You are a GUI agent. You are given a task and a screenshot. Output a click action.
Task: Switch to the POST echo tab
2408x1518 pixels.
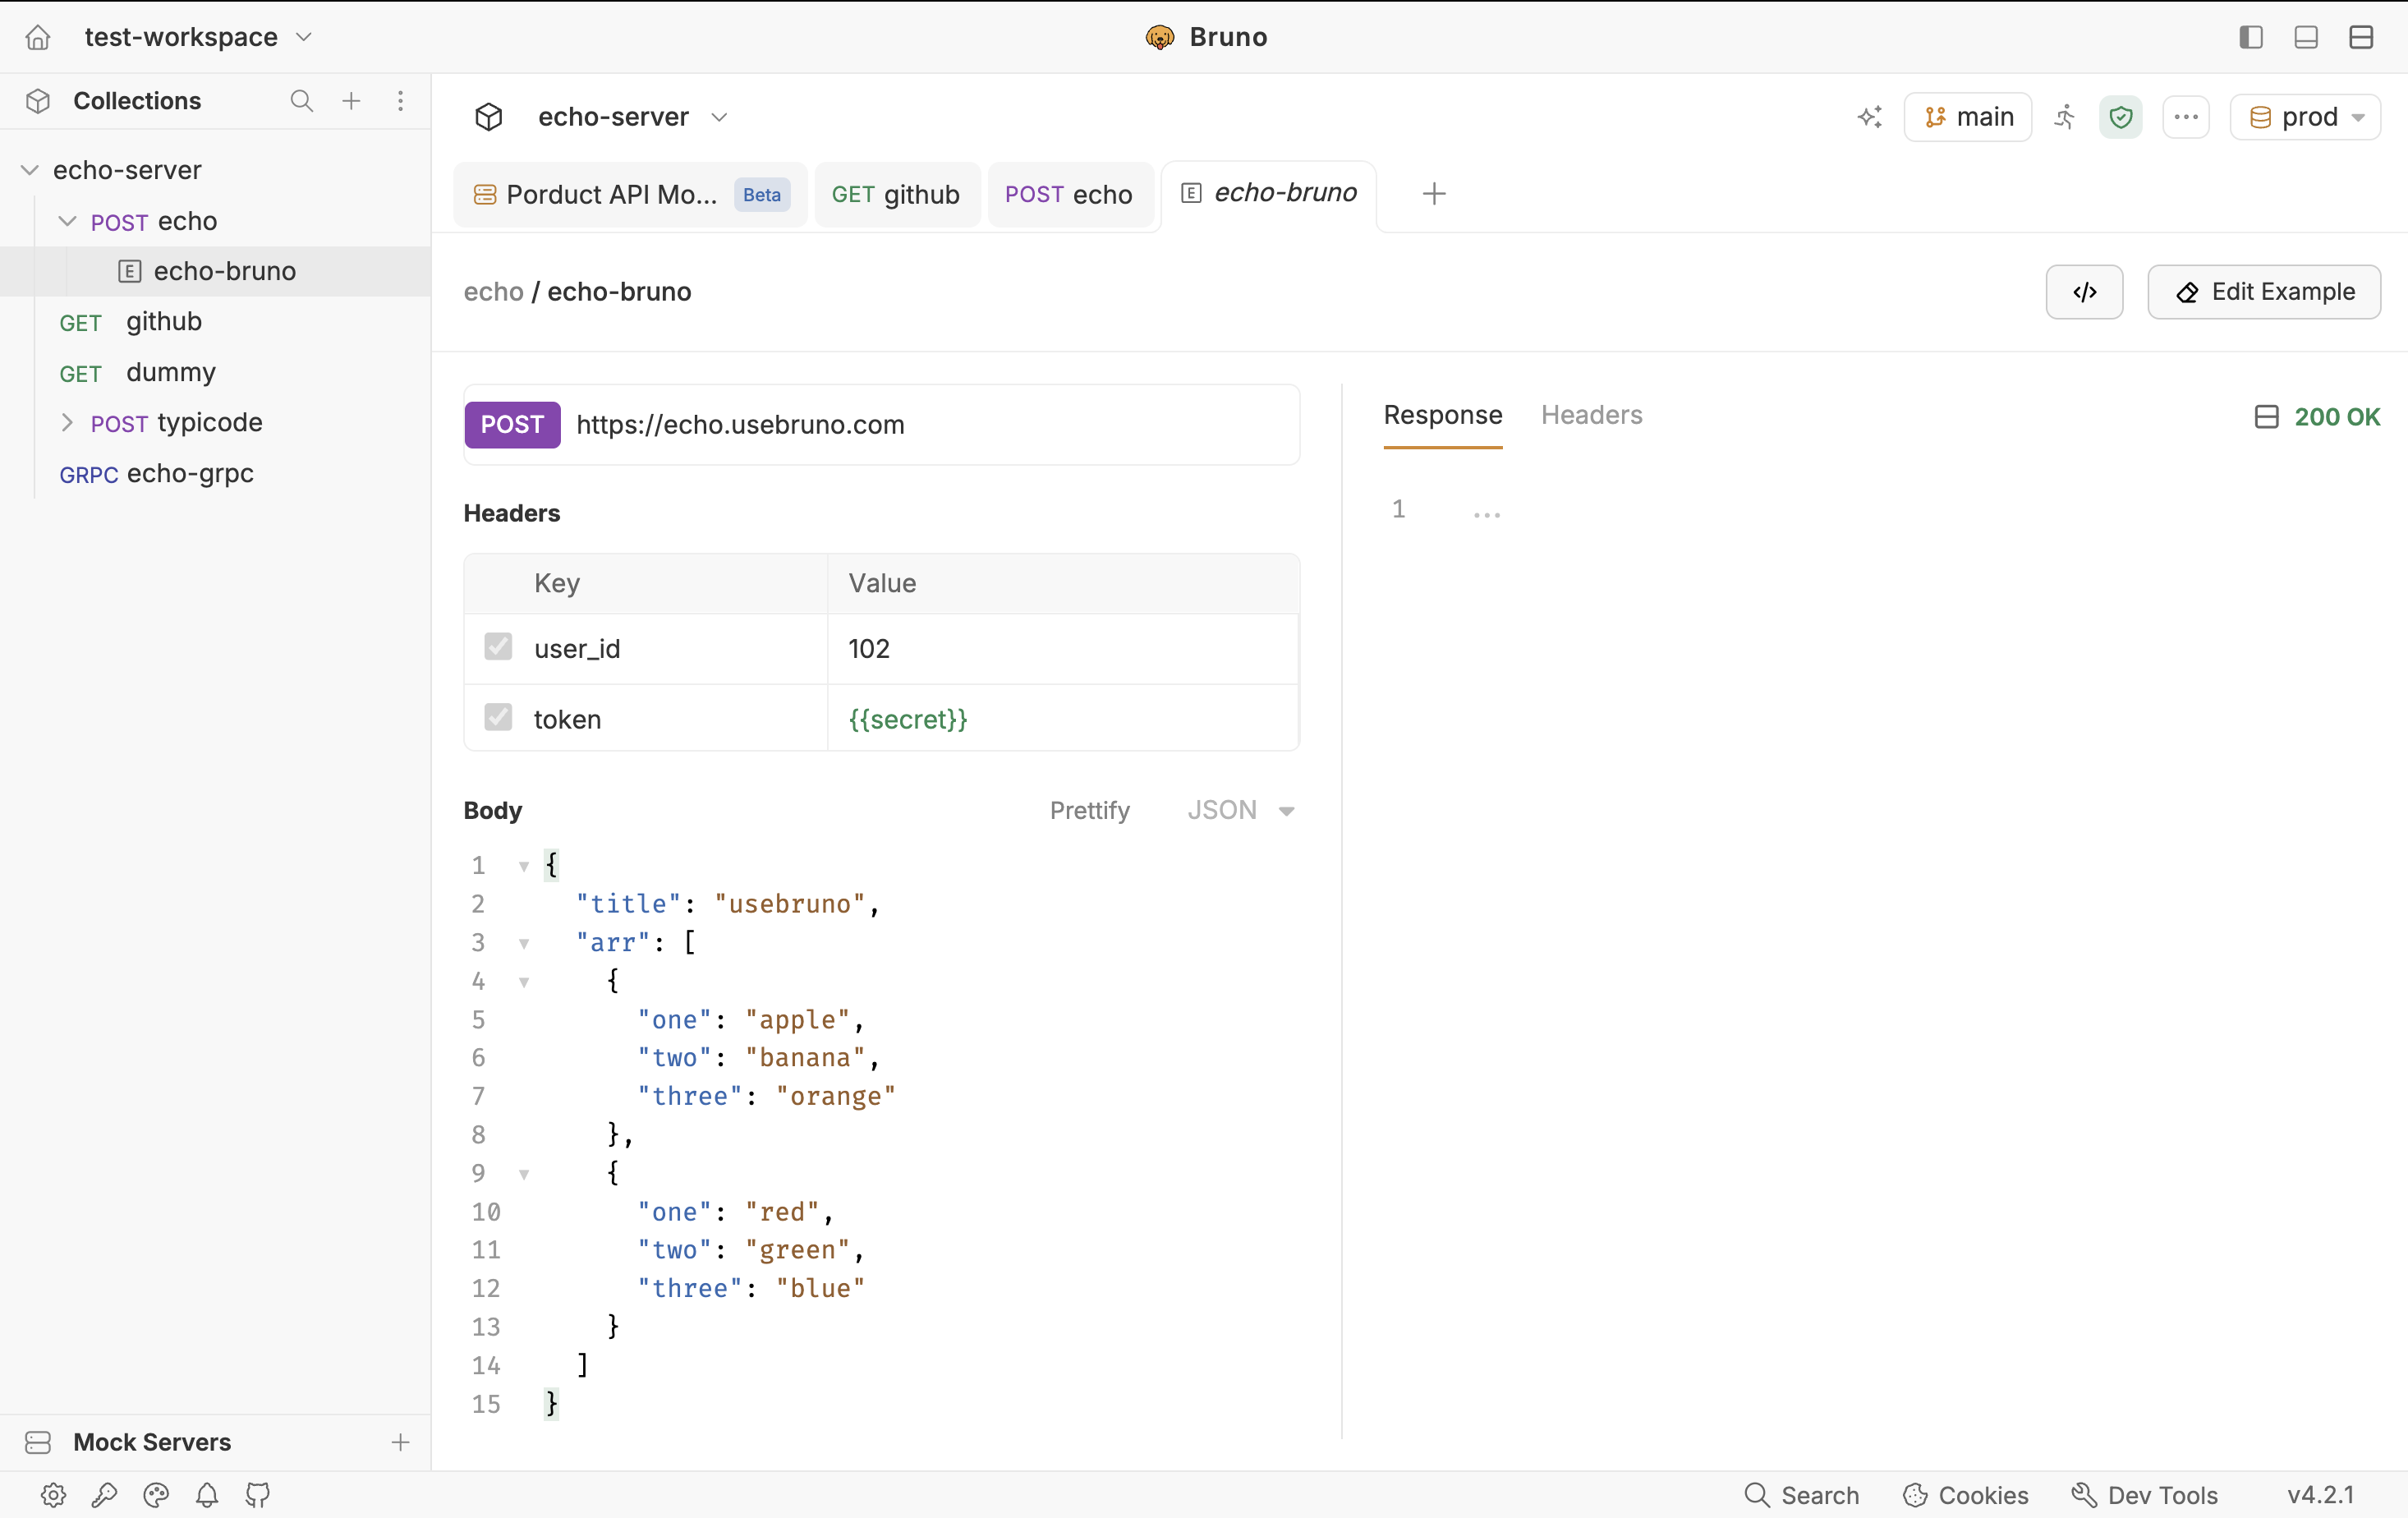tap(1069, 194)
